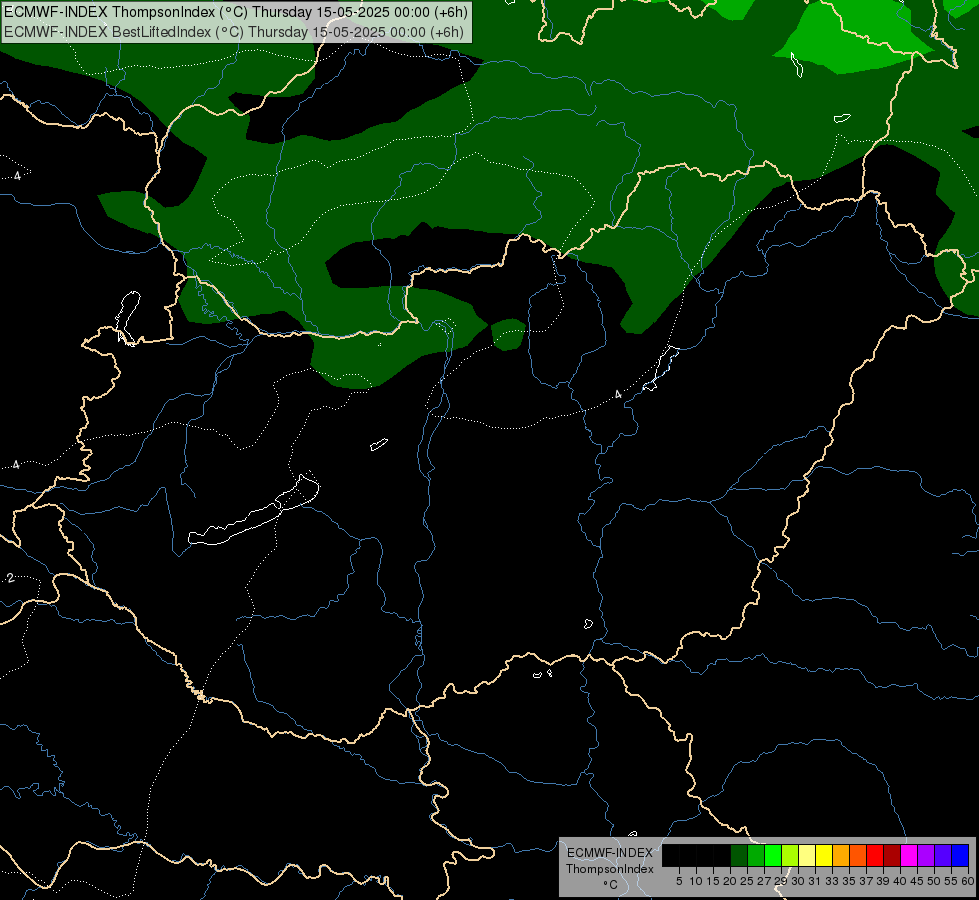Click legend tick value 37
The image size is (979, 900).
(866, 881)
